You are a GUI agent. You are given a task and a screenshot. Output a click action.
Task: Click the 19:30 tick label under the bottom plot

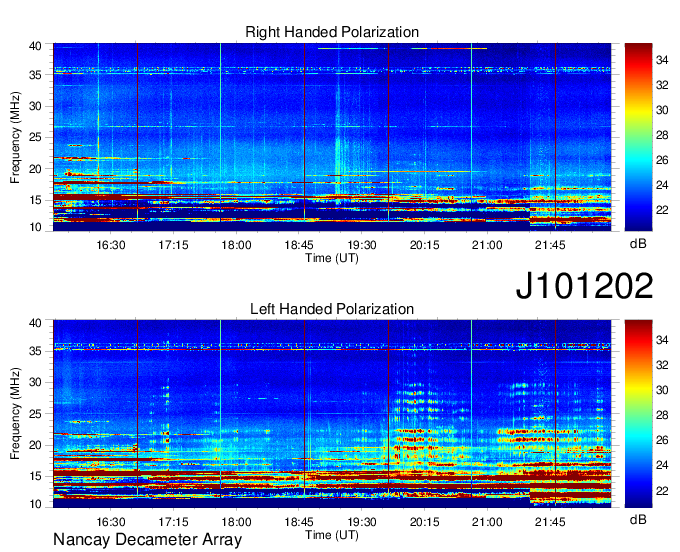362,522
